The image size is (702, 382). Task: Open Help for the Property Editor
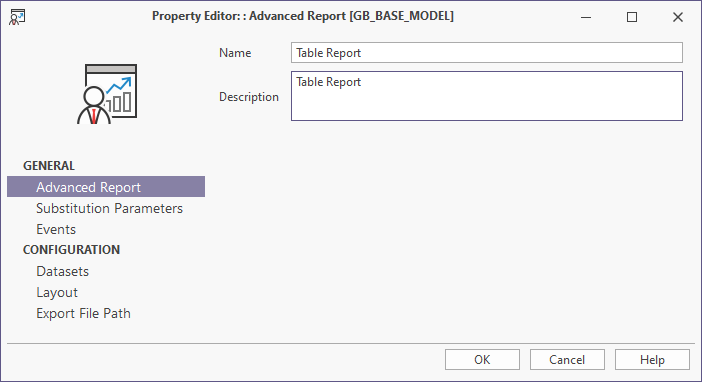652,360
